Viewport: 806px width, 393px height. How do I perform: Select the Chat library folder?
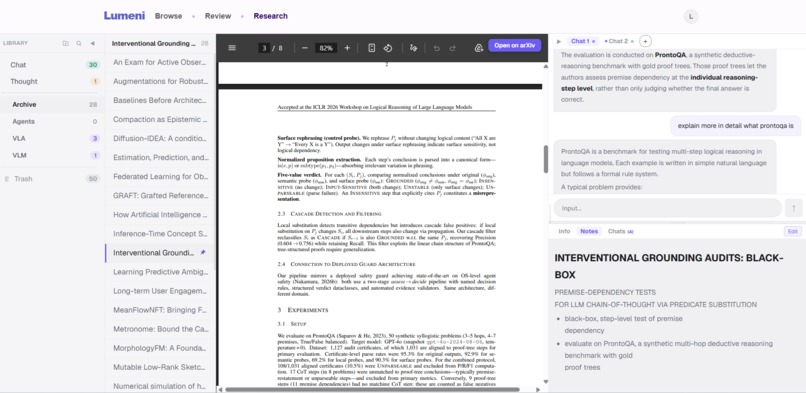[51, 65]
